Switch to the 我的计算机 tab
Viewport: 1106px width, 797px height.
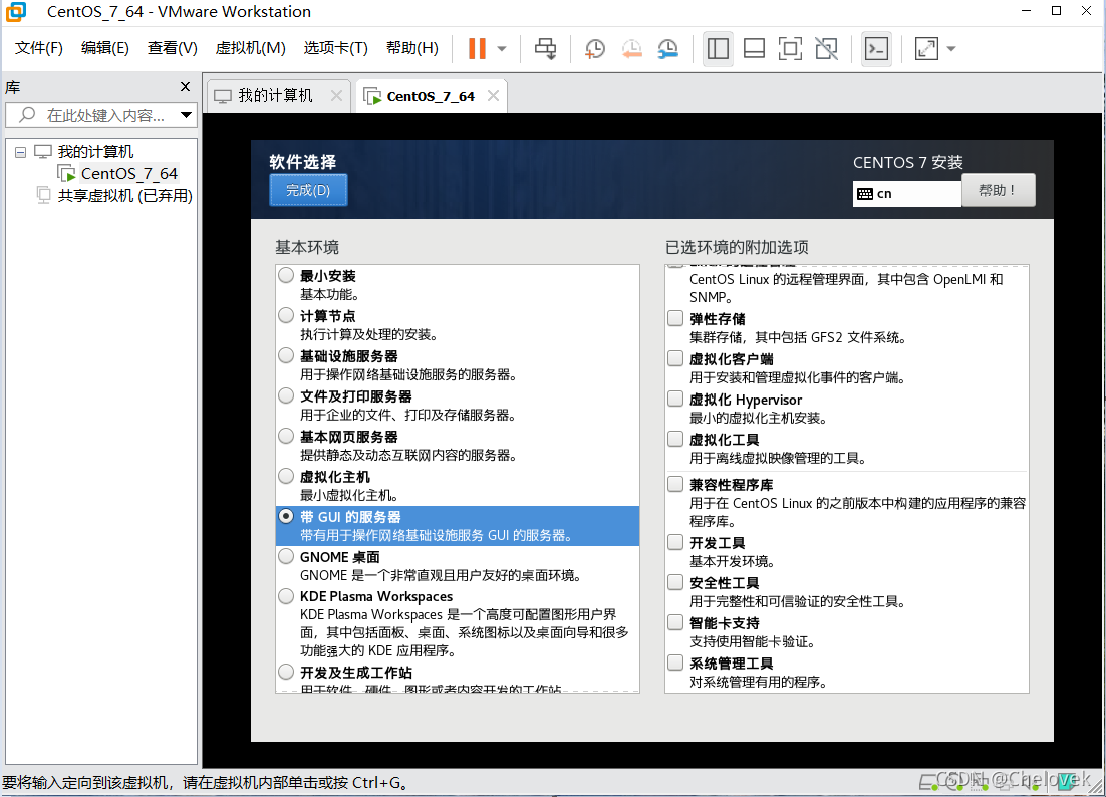[275, 95]
